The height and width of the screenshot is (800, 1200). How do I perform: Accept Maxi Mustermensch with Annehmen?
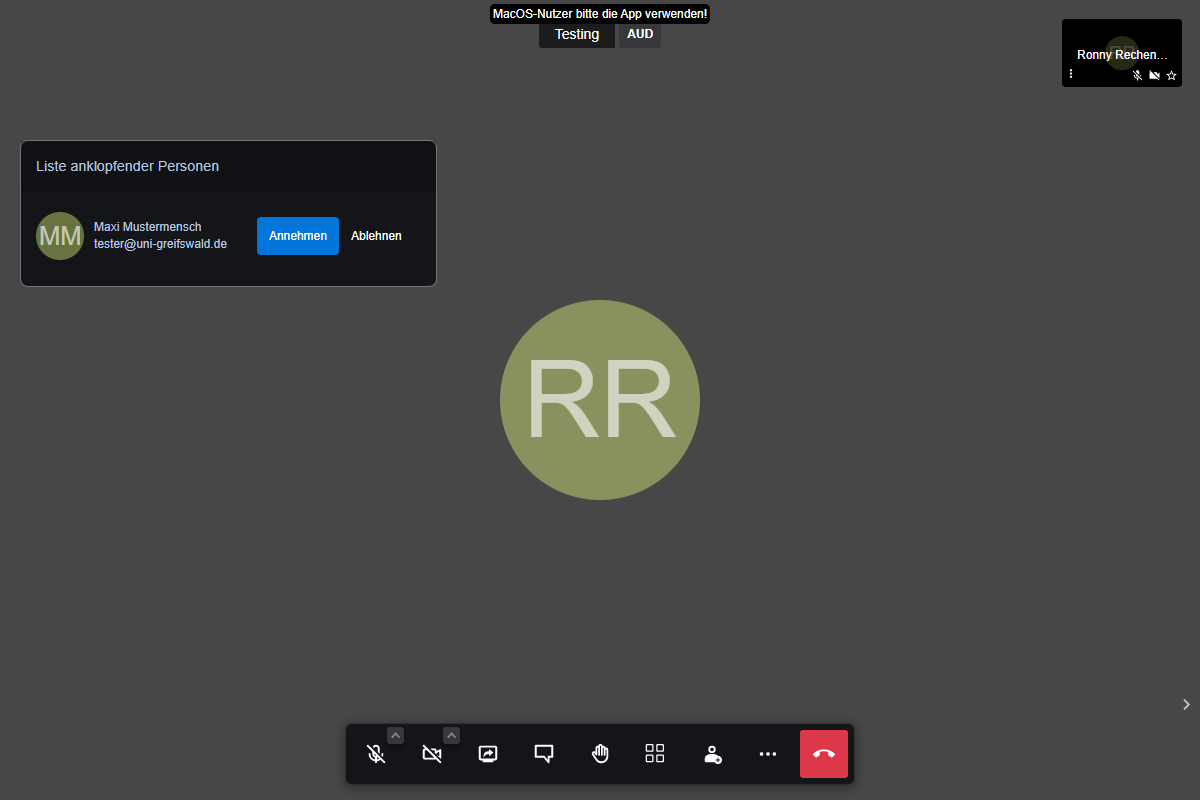tap(298, 236)
